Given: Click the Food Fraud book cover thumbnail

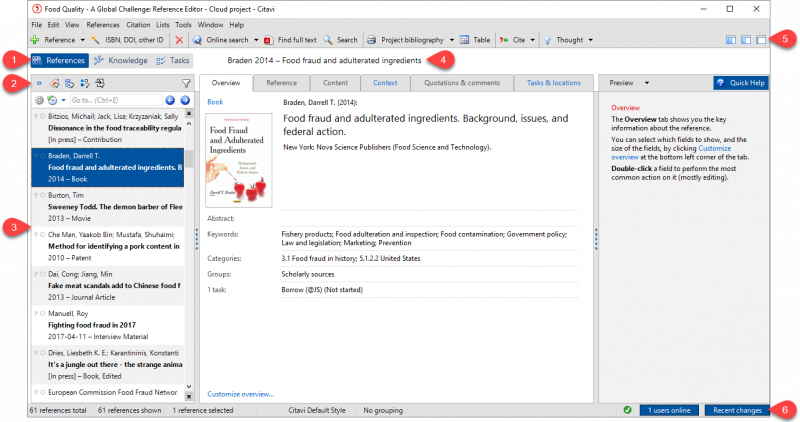Looking at the screenshot, I should pyautogui.click(x=238, y=160).
